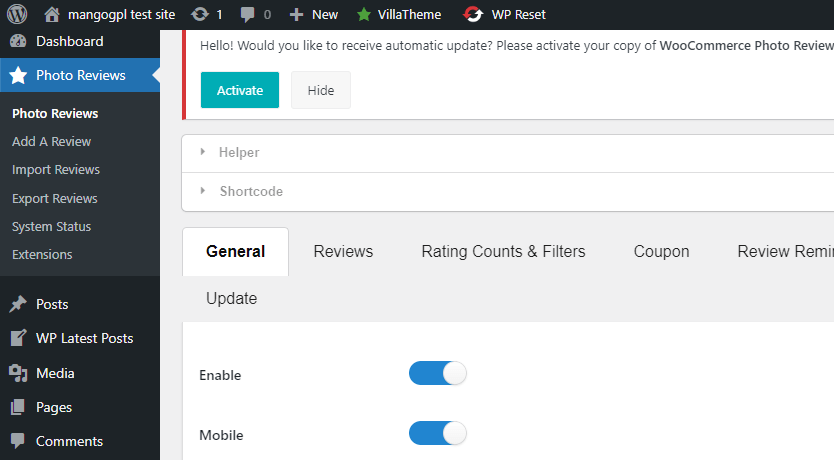834x460 pixels.
Task: Open the updates circular arrows icon
Action: 200,14
